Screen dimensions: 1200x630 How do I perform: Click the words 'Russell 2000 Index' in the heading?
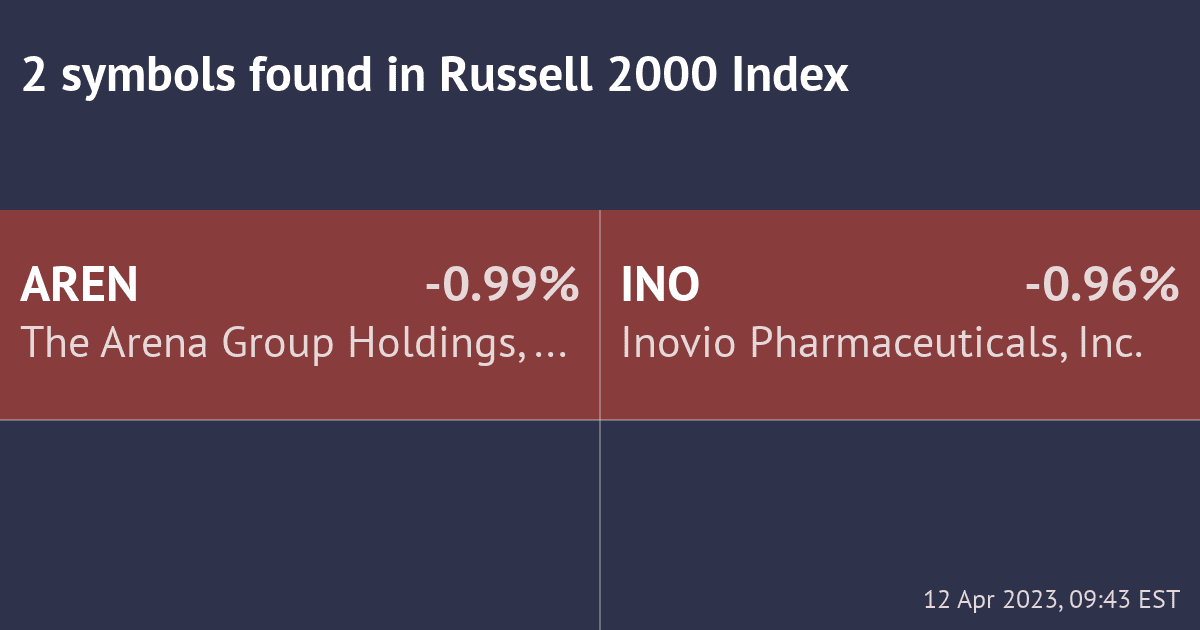(643, 76)
